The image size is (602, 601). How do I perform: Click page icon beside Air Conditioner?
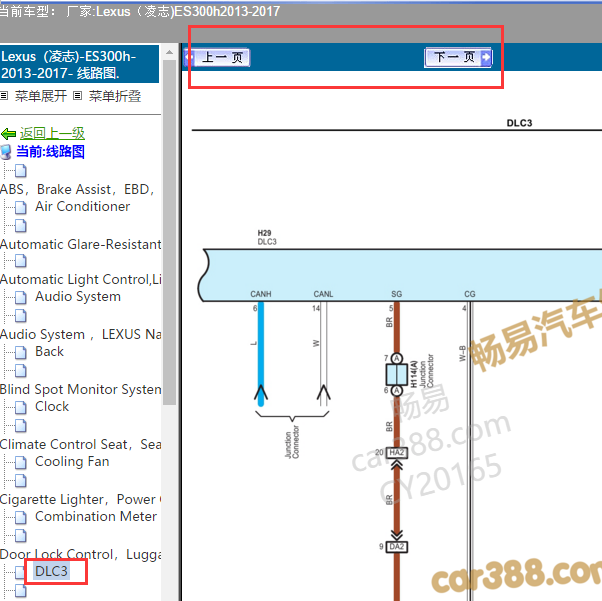pyautogui.click(x=21, y=207)
